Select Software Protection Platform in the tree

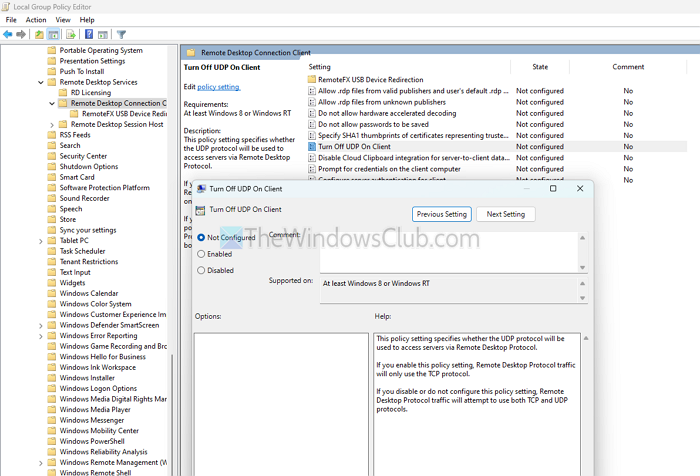click(104, 188)
